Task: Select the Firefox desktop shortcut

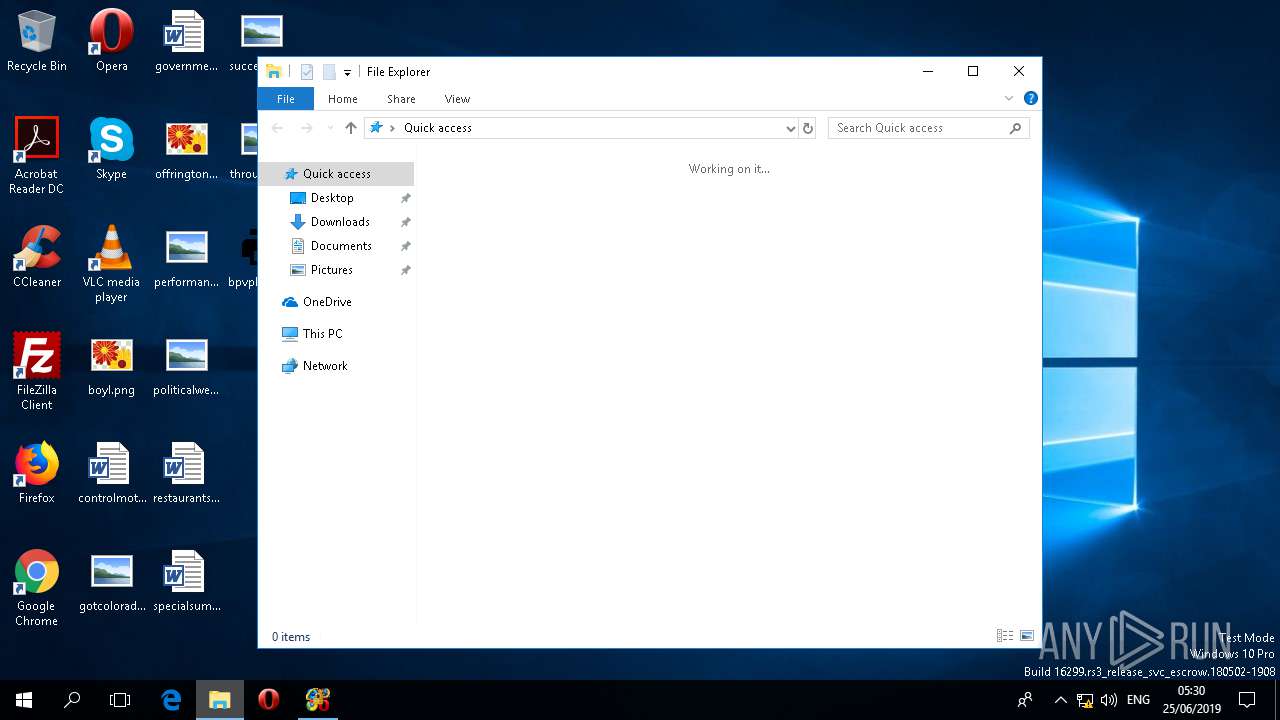Action: 37,473
